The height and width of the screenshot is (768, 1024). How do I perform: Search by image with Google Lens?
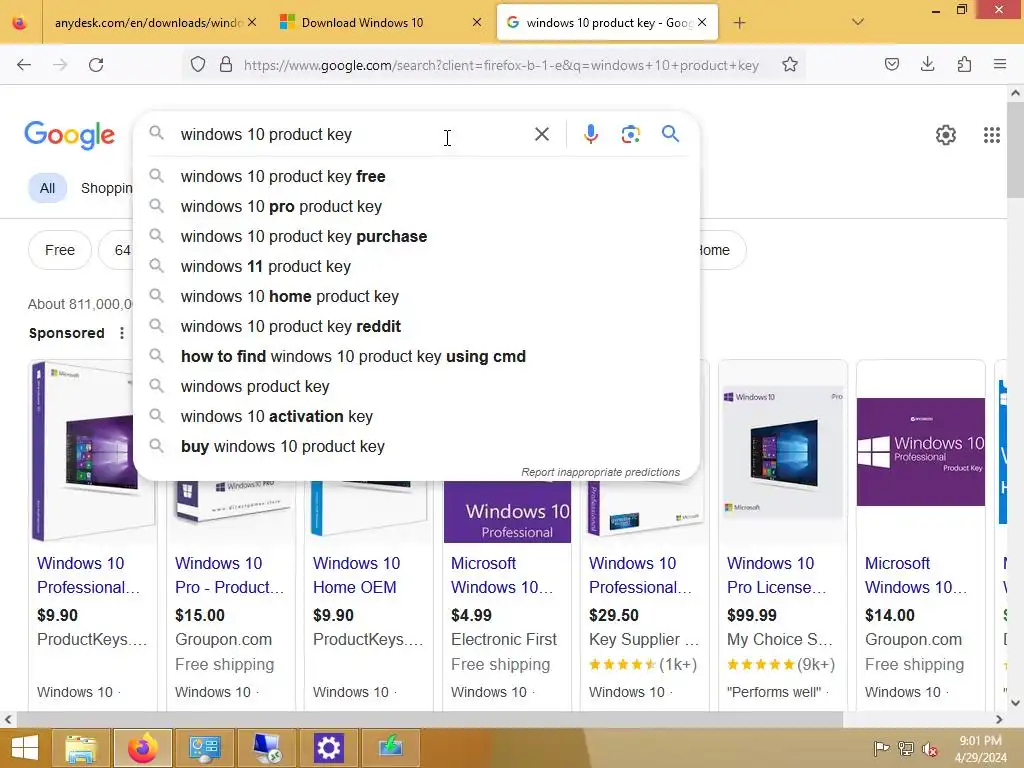coord(630,134)
